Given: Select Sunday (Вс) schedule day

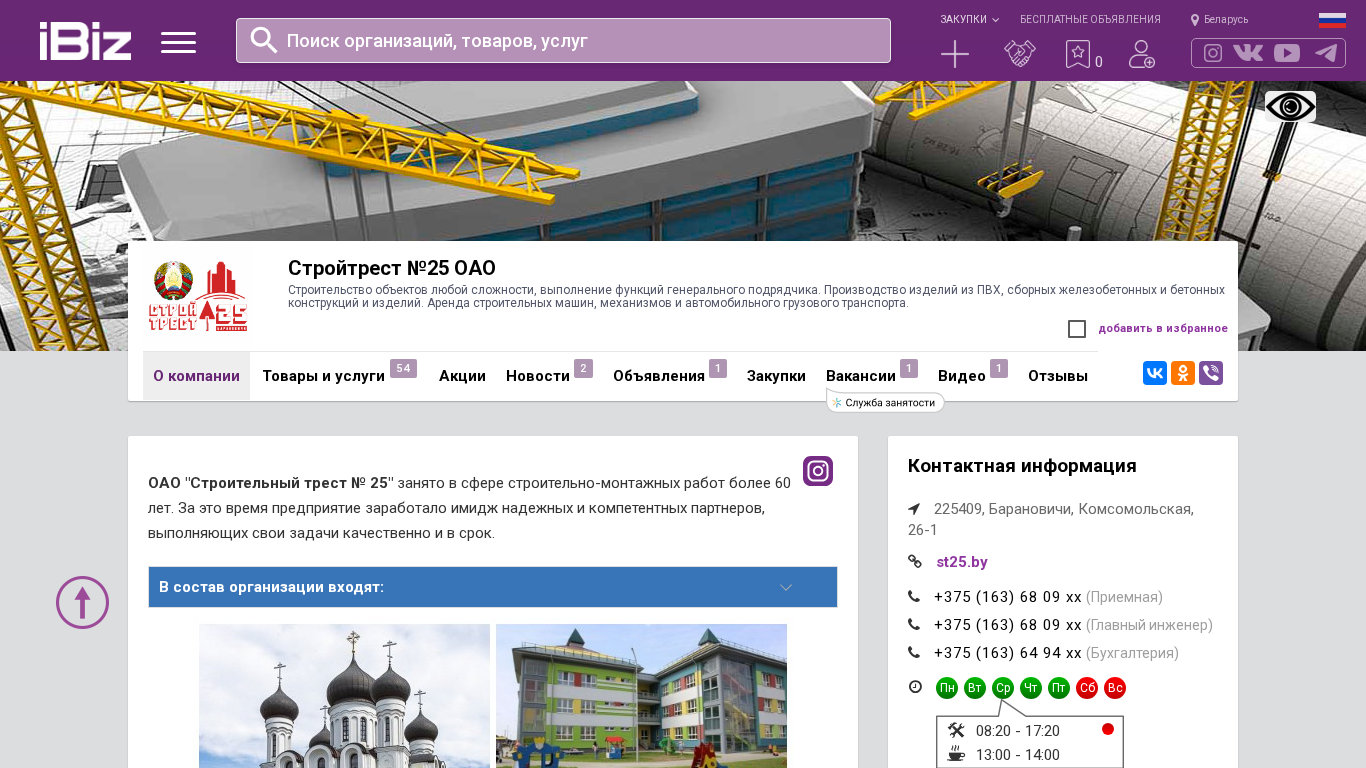Looking at the screenshot, I should click(x=1115, y=688).
